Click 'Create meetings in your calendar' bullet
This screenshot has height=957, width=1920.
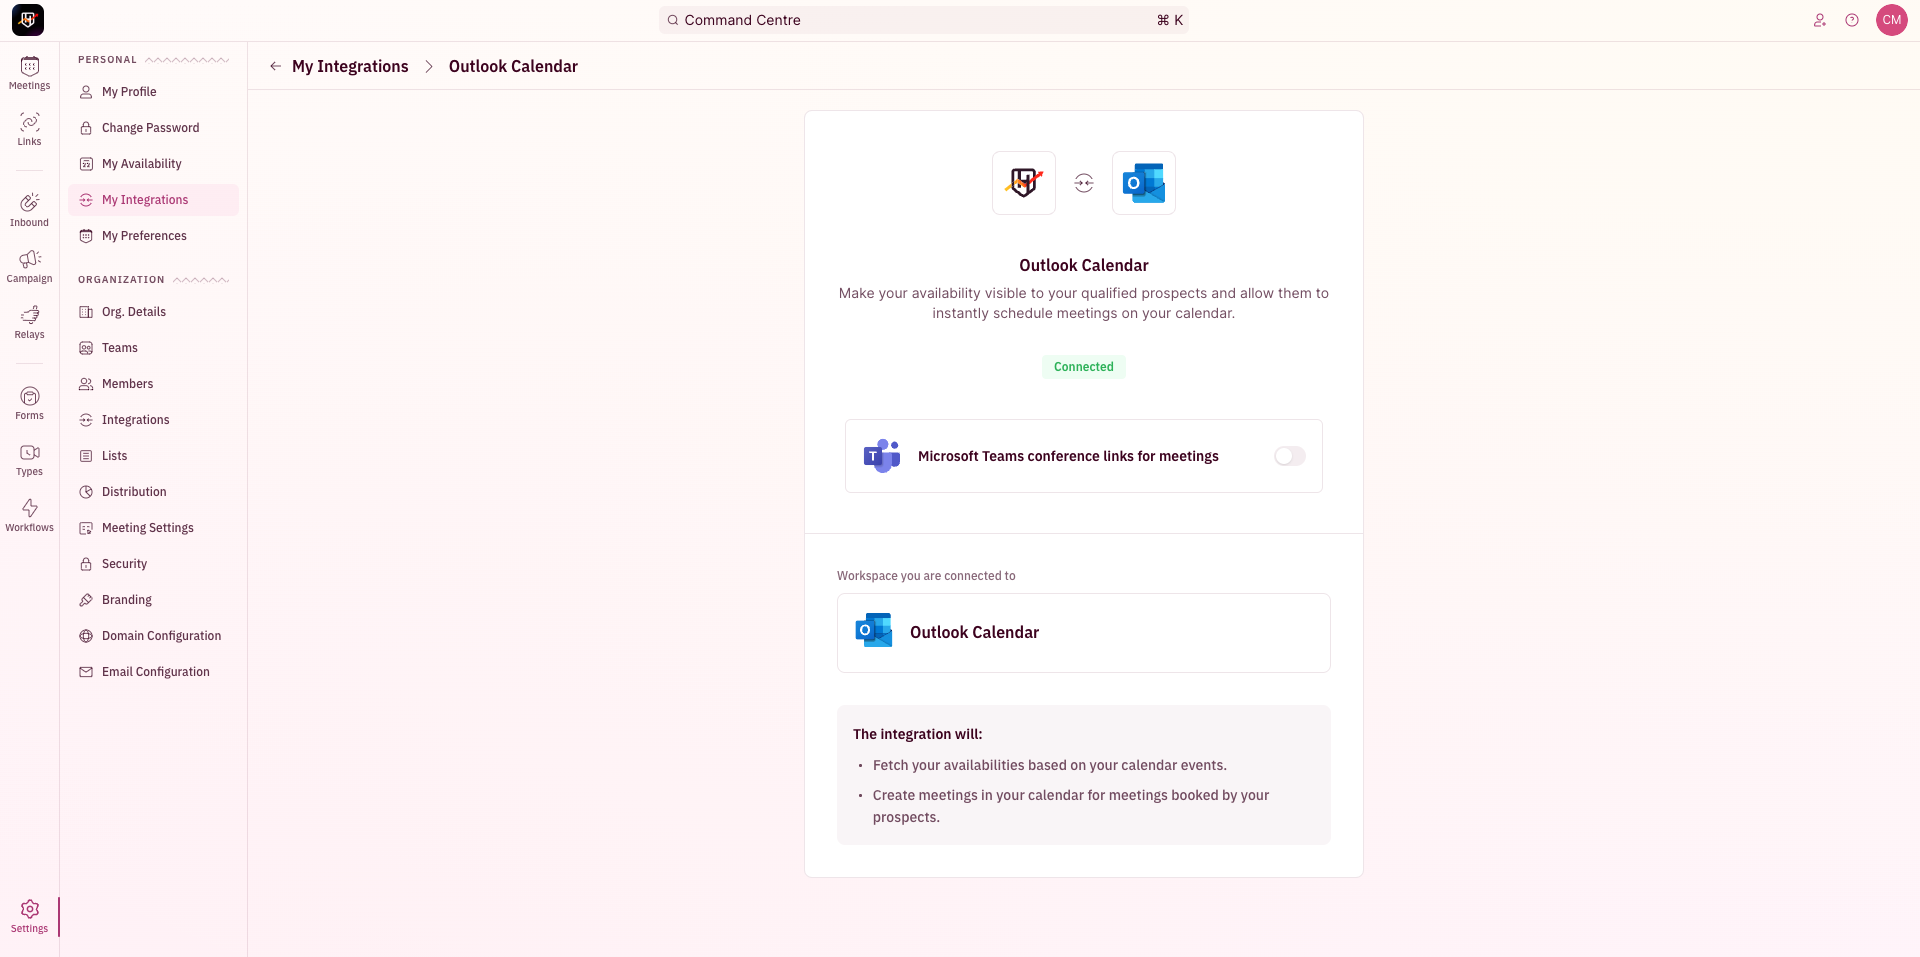1071,806
